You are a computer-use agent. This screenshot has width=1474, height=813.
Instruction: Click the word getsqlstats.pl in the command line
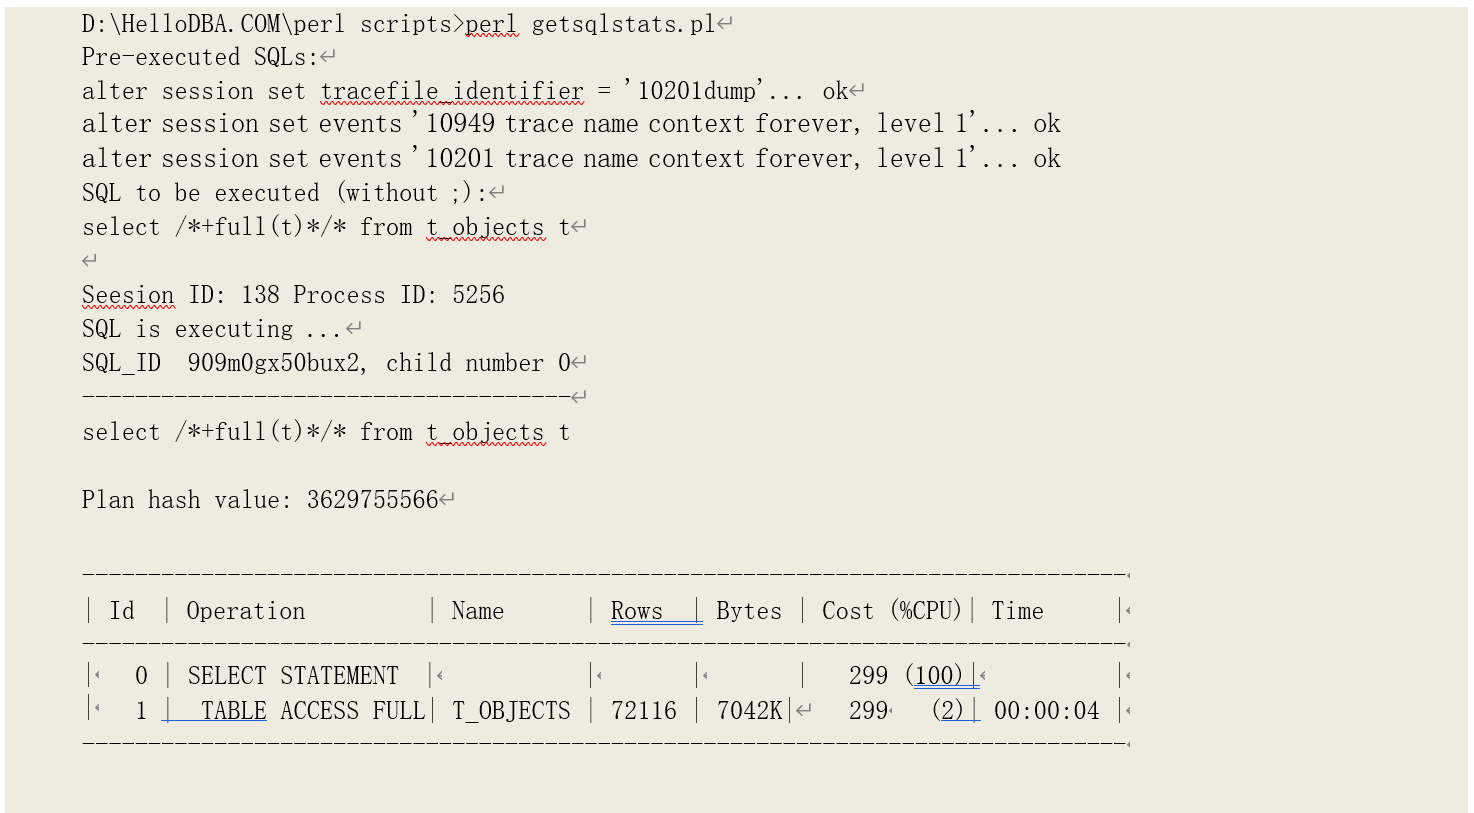[623, 24]
